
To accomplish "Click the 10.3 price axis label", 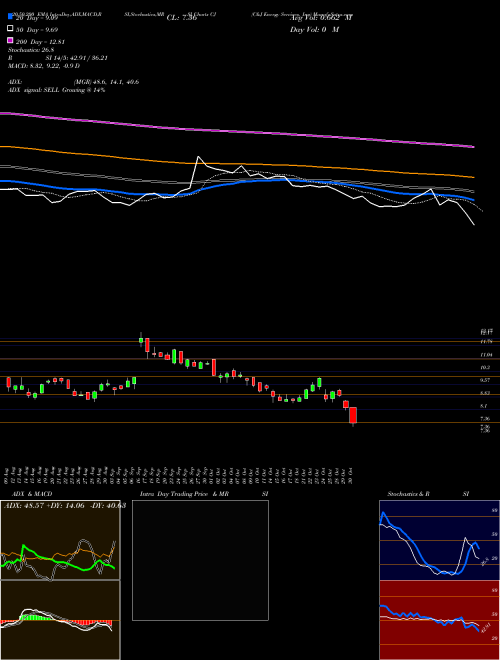I will 485,367.
